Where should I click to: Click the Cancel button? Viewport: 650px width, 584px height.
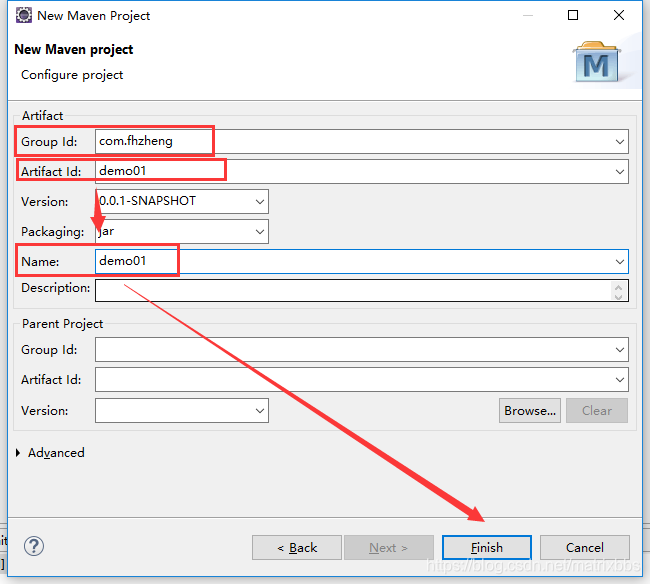coord(585,548)
